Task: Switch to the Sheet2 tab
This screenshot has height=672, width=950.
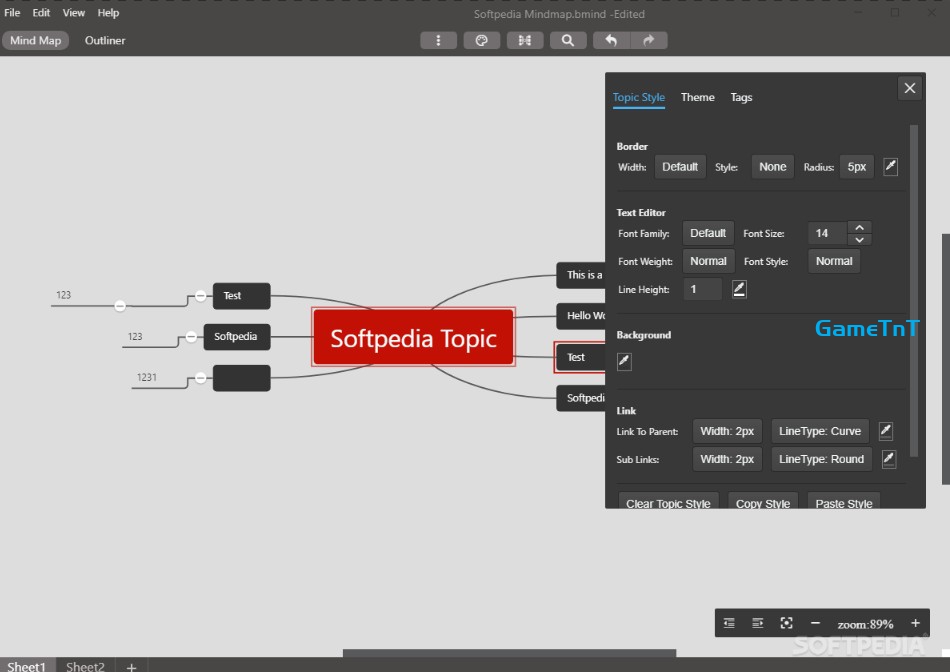Action: (85, 666)
